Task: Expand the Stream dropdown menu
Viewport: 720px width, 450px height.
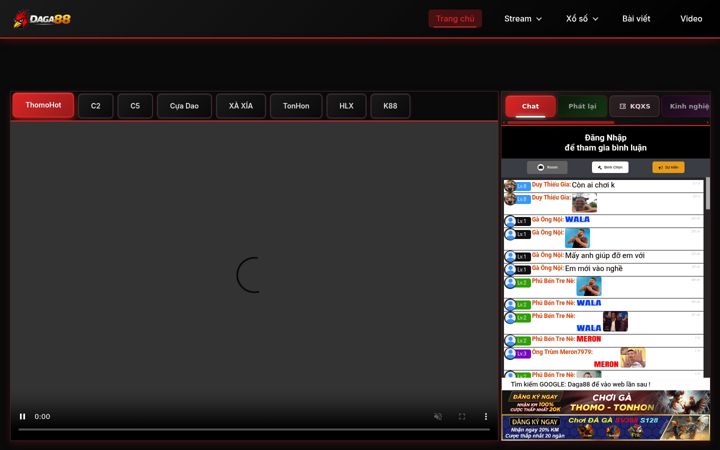Action: click(x=523, y=19)
